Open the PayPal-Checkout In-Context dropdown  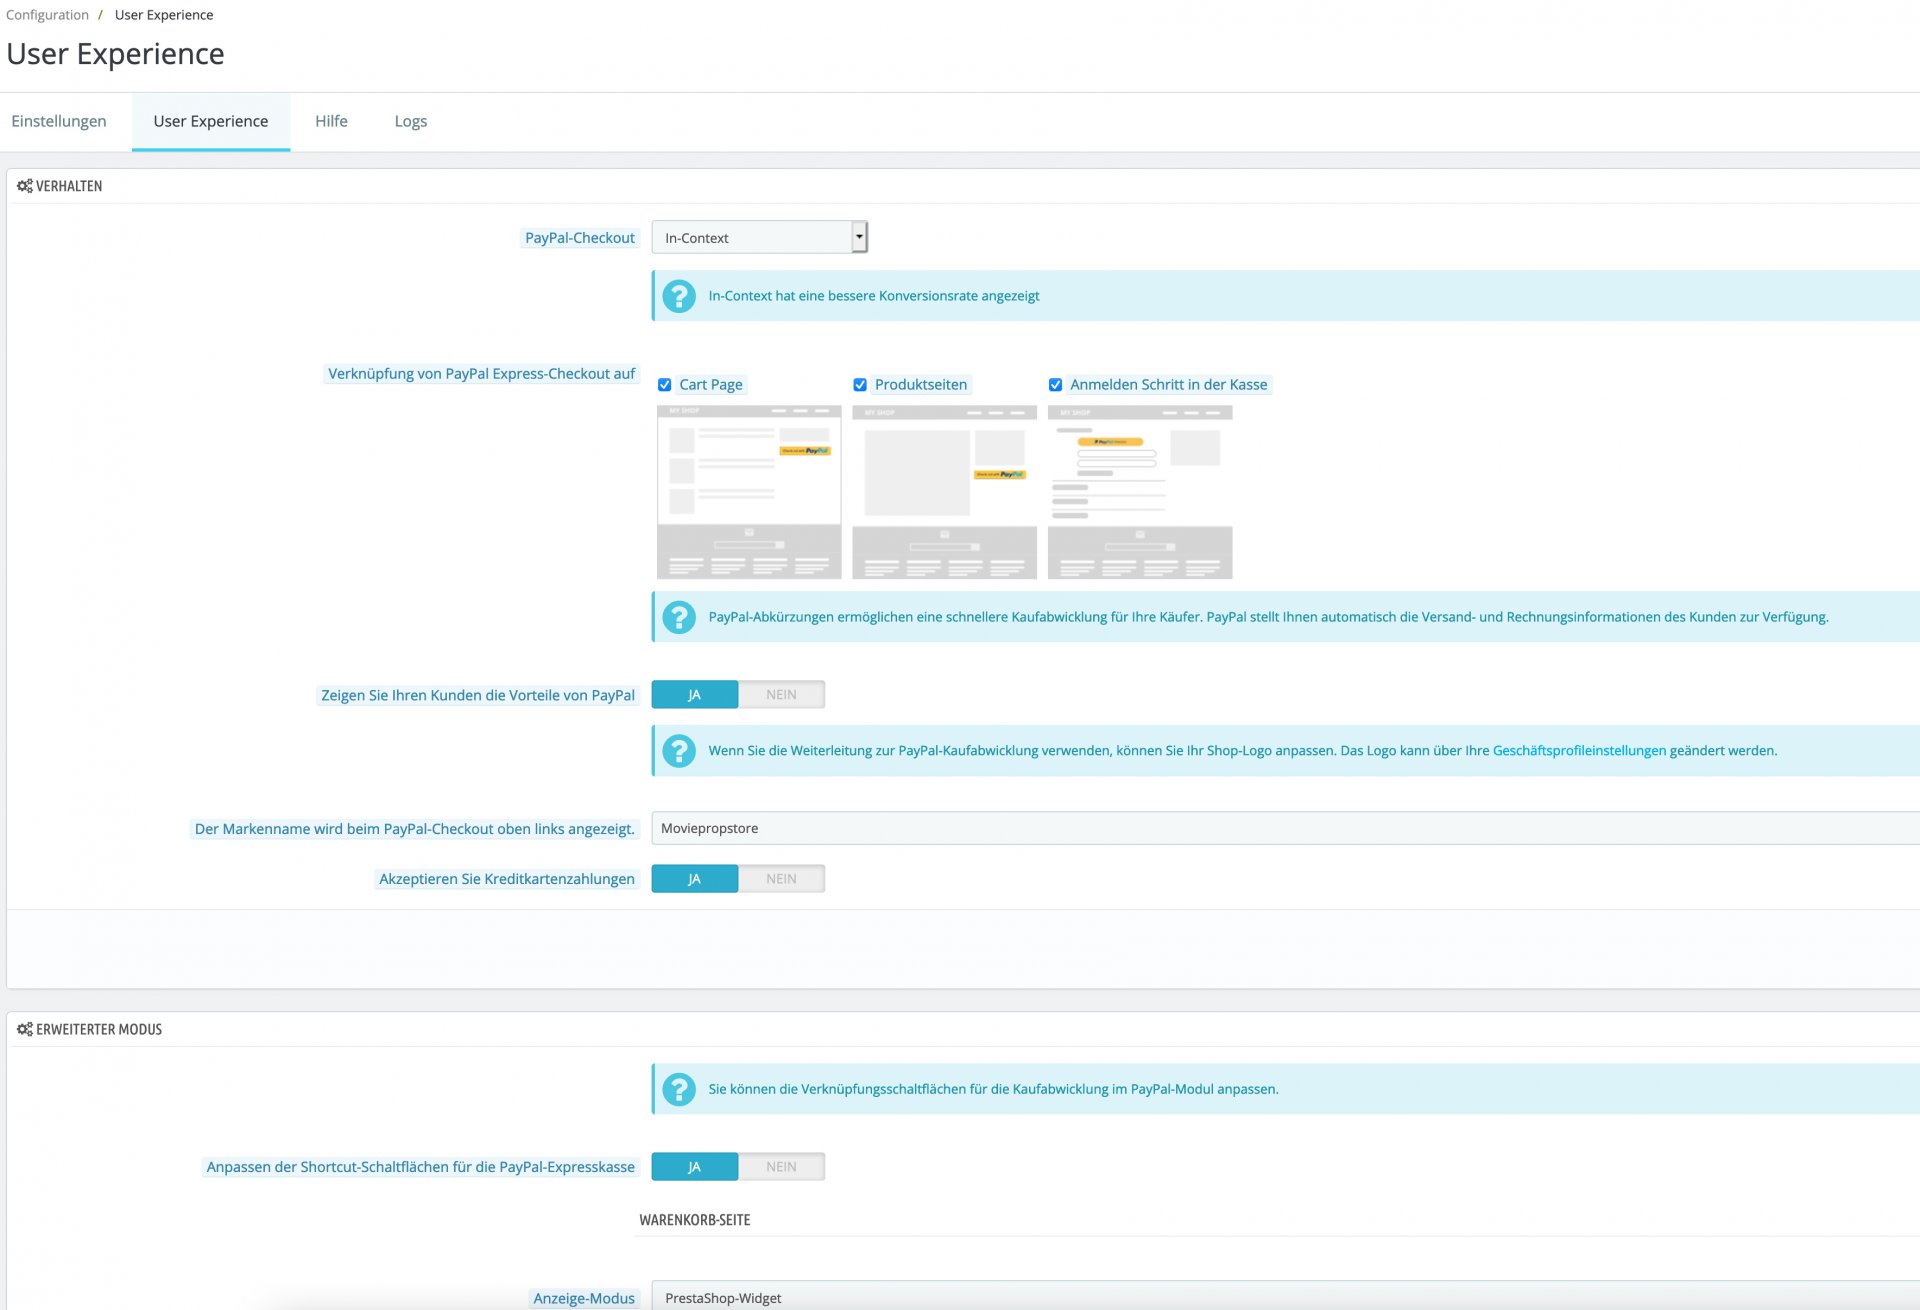click(759, 238)
